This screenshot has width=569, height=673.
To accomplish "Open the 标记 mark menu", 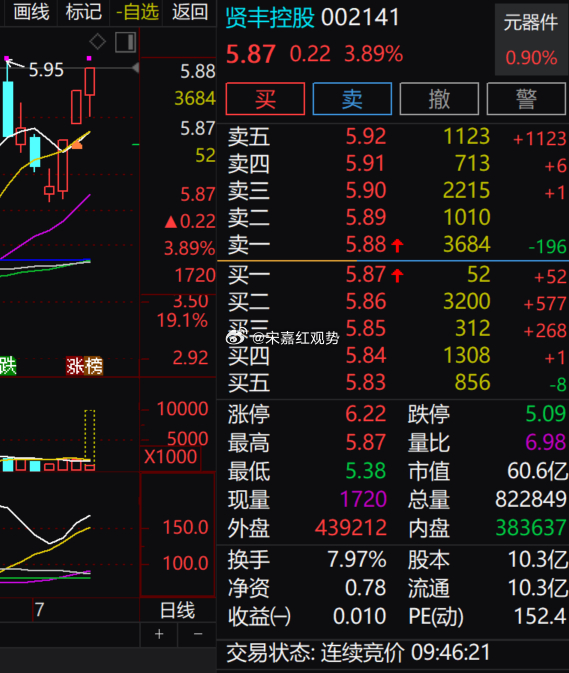I will click(x=84, y=12).
